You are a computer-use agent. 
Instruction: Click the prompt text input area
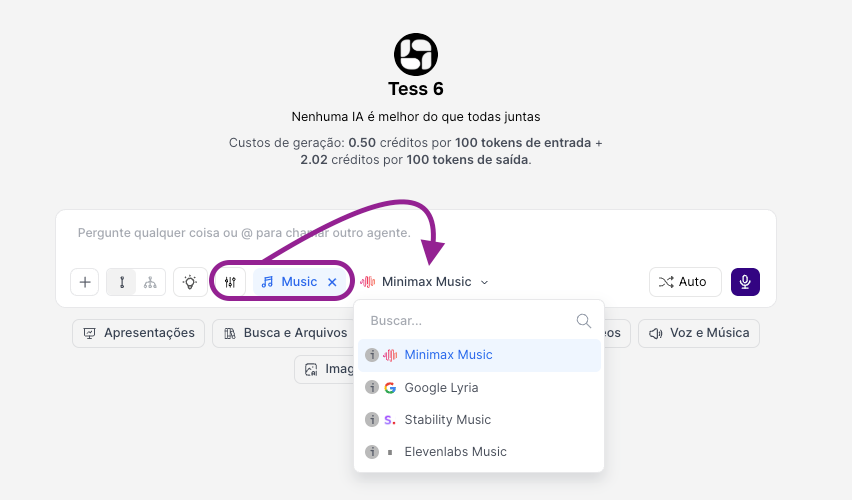[x=416, y=234]
